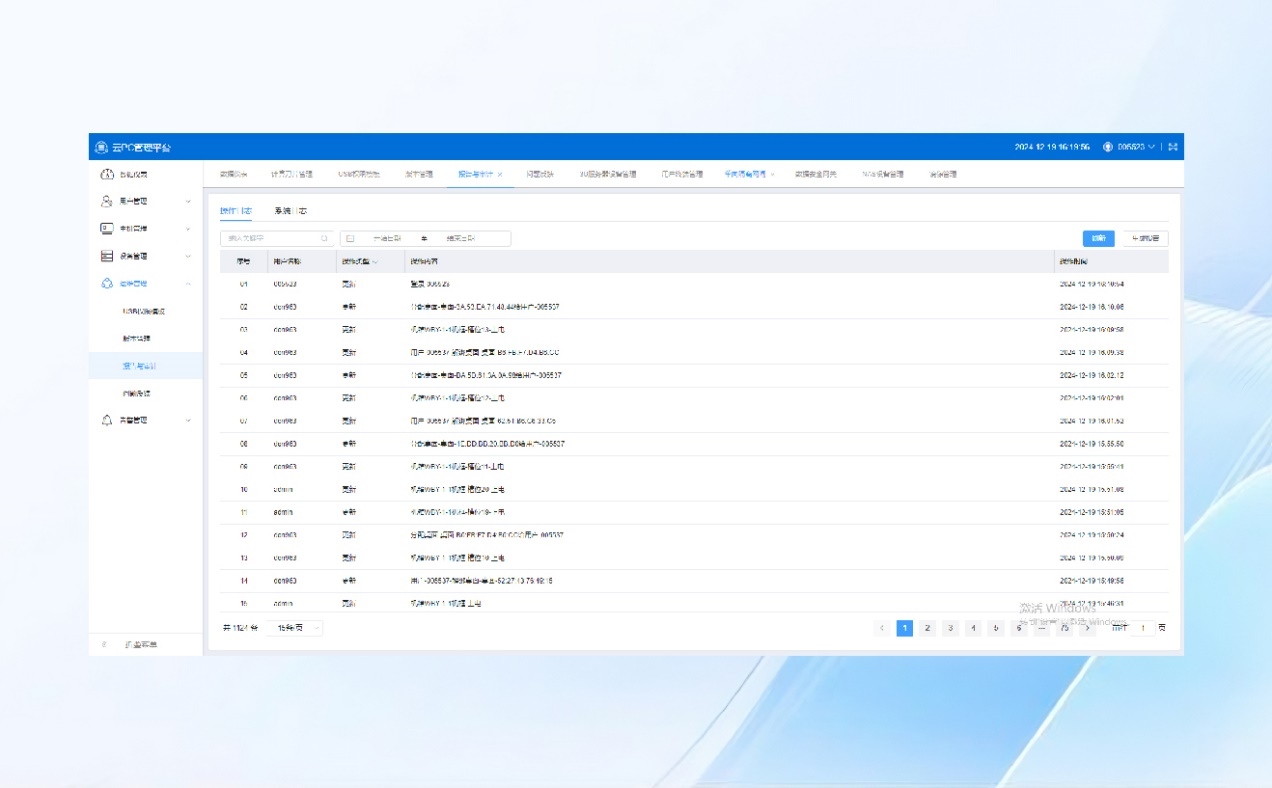Open the blue tab's dropdown chevron

click(774, 174)
